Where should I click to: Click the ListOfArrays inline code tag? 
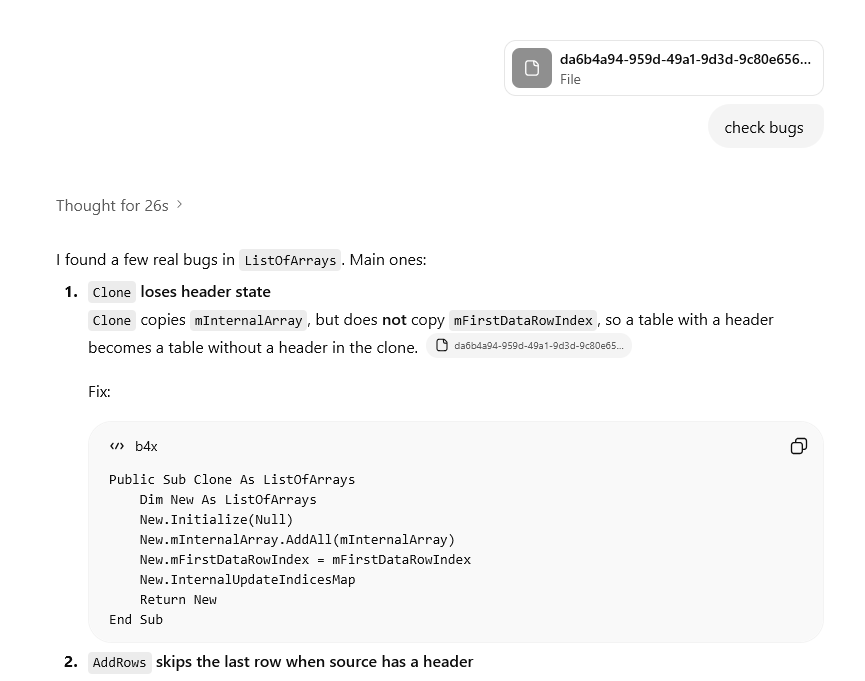pyautogui.click(x=290, y=260)
